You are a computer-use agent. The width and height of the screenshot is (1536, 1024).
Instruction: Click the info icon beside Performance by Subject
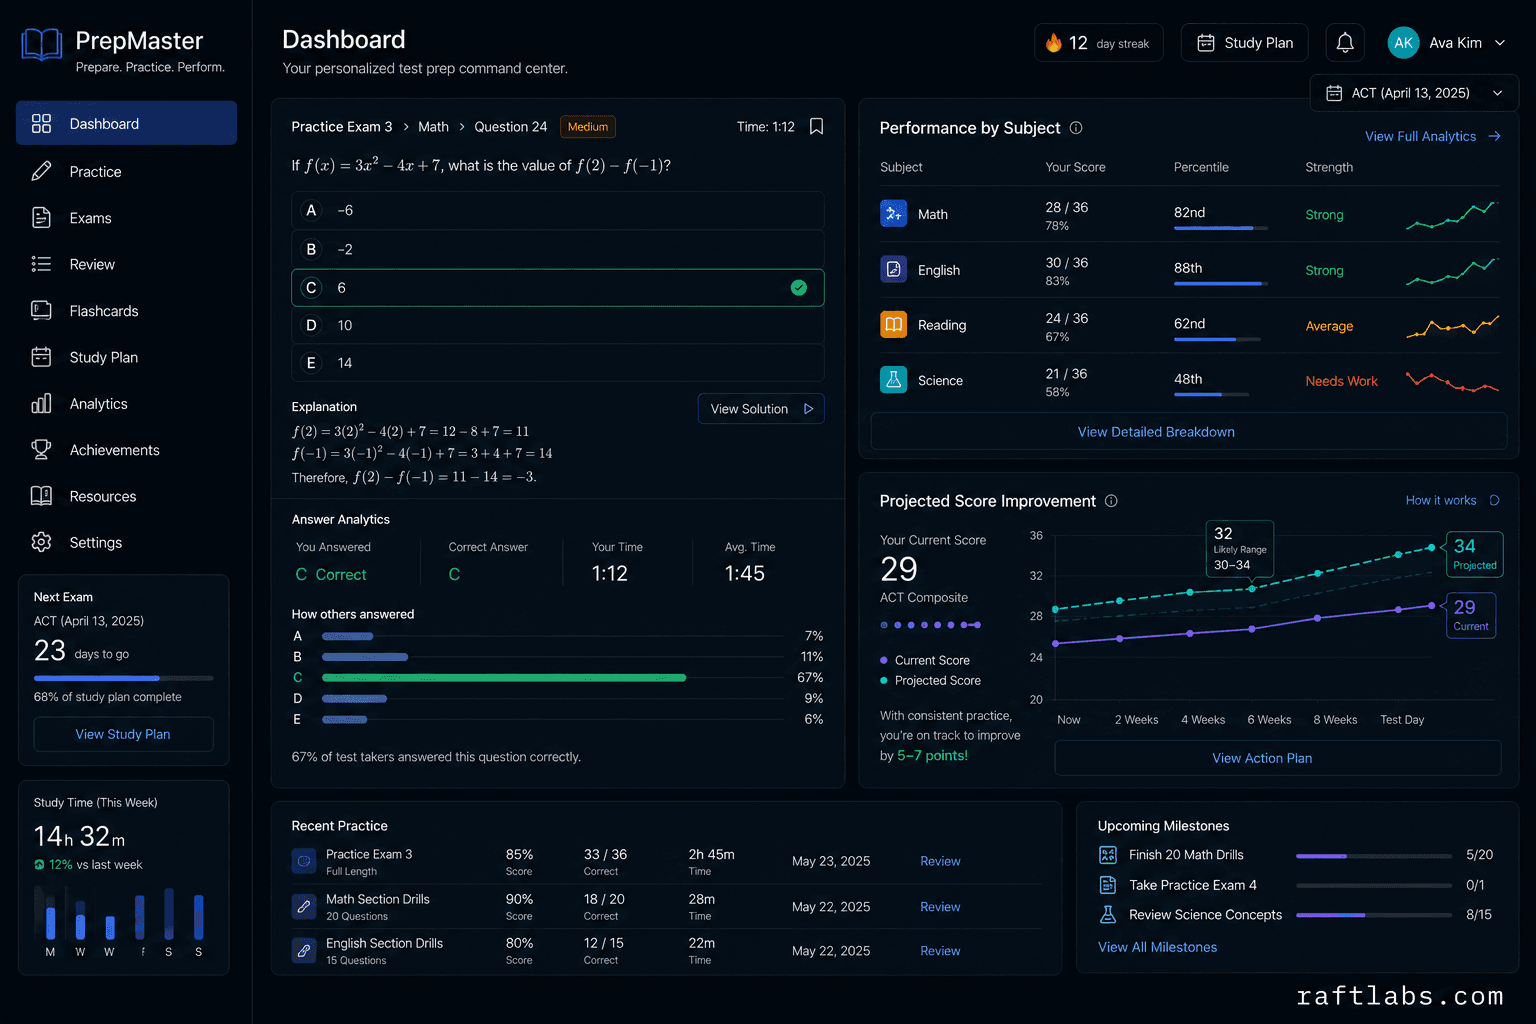pos(1076,128)
